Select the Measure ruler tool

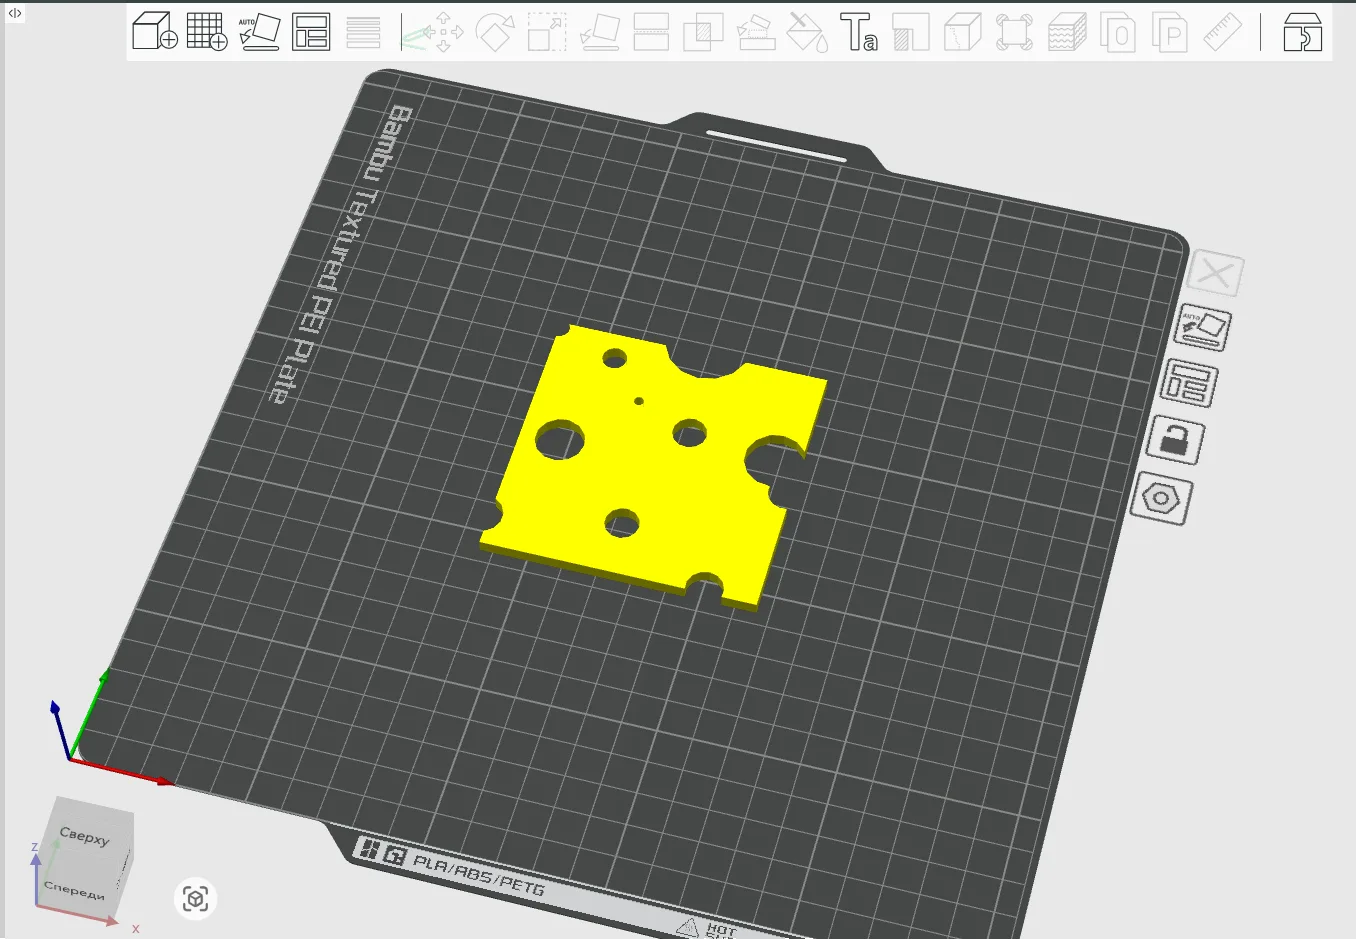[x=1222, y=31]
